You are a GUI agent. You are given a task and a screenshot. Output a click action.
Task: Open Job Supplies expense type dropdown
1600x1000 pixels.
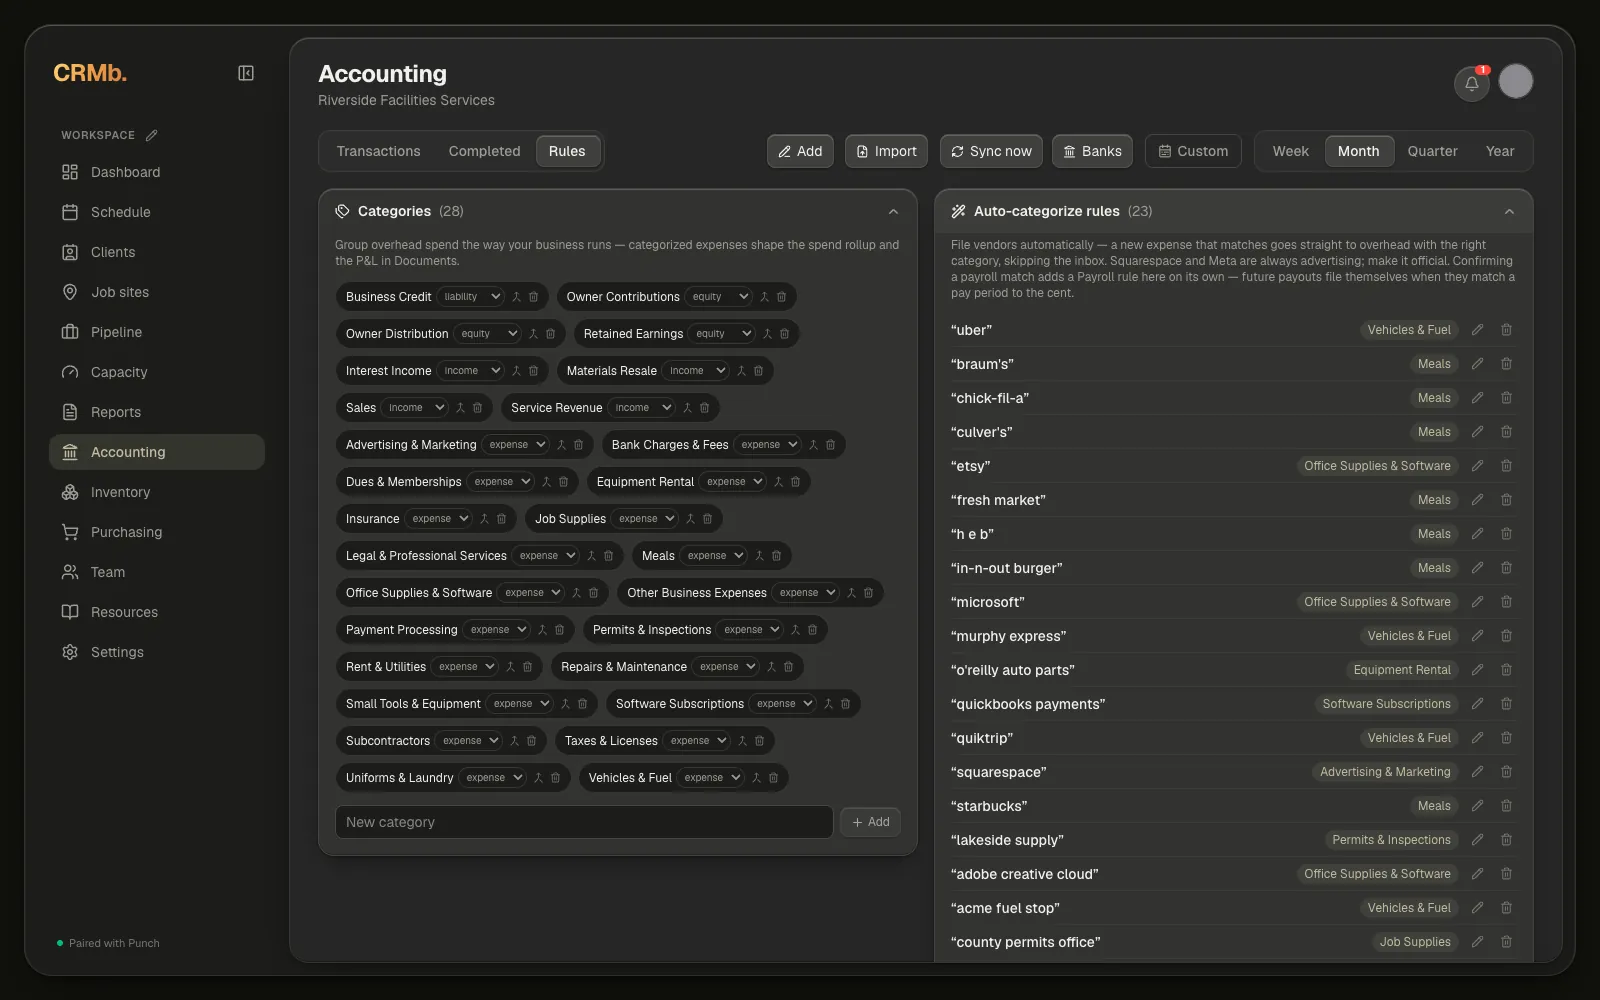pos(644,519)
